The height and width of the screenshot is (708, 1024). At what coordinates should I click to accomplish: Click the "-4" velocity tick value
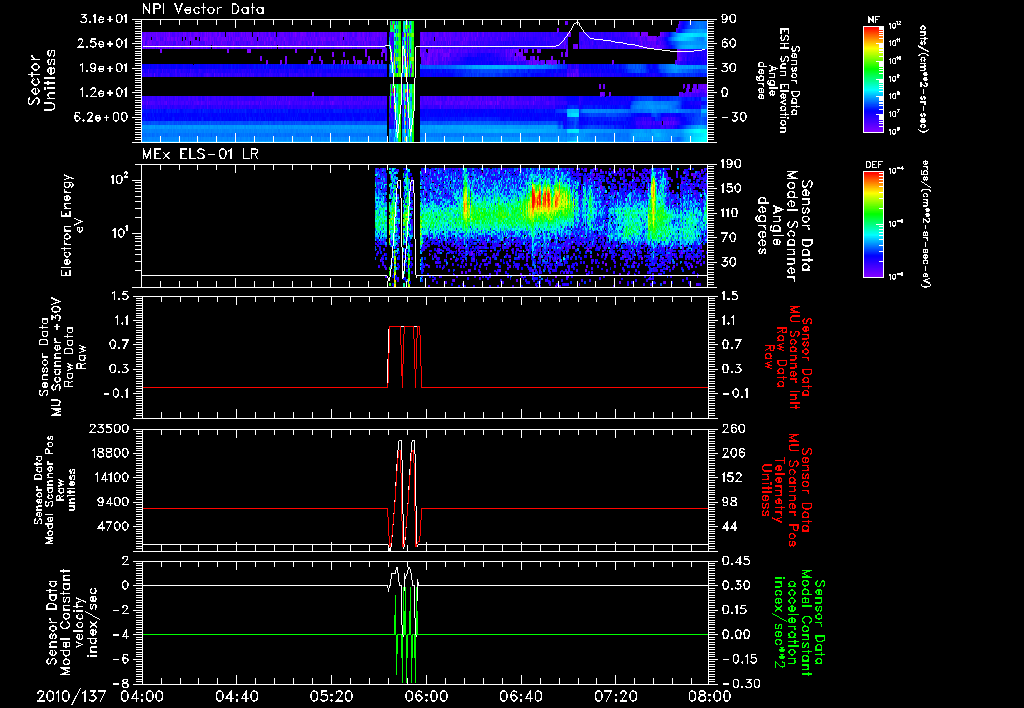(x=121, y=635)
